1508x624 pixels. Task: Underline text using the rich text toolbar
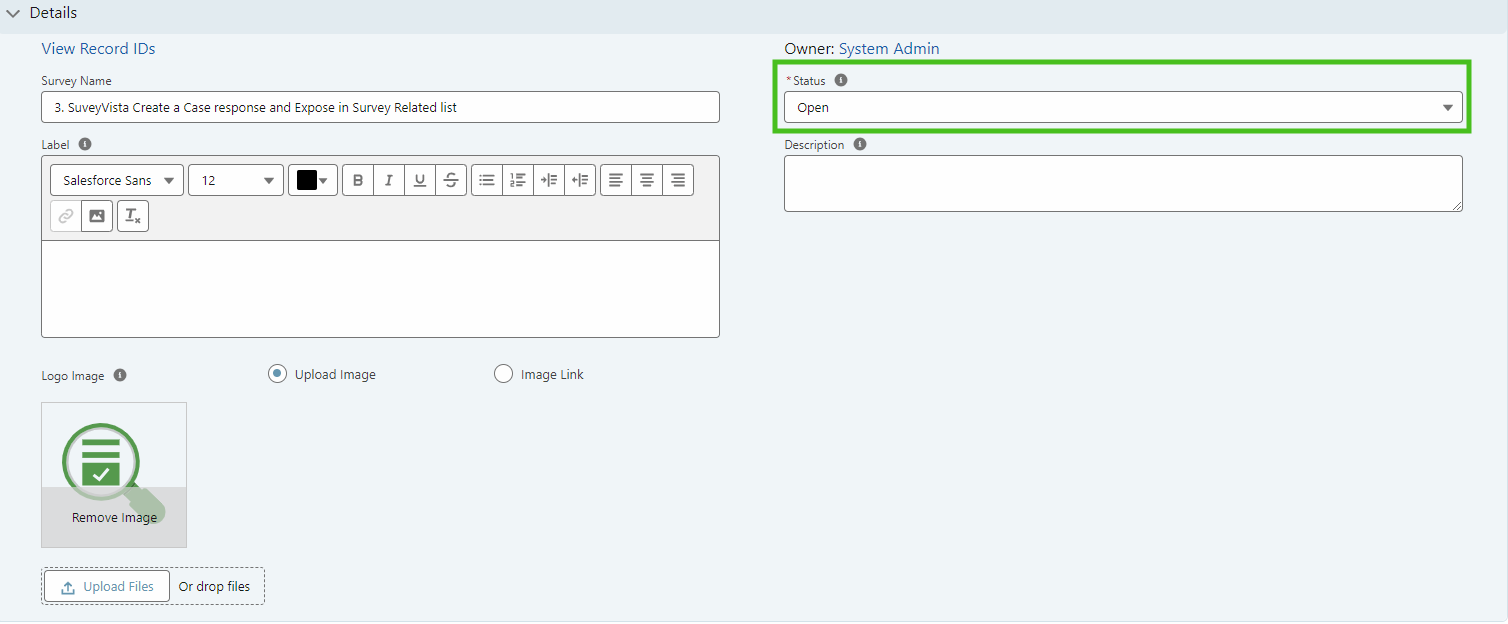(x=420, y=180)
